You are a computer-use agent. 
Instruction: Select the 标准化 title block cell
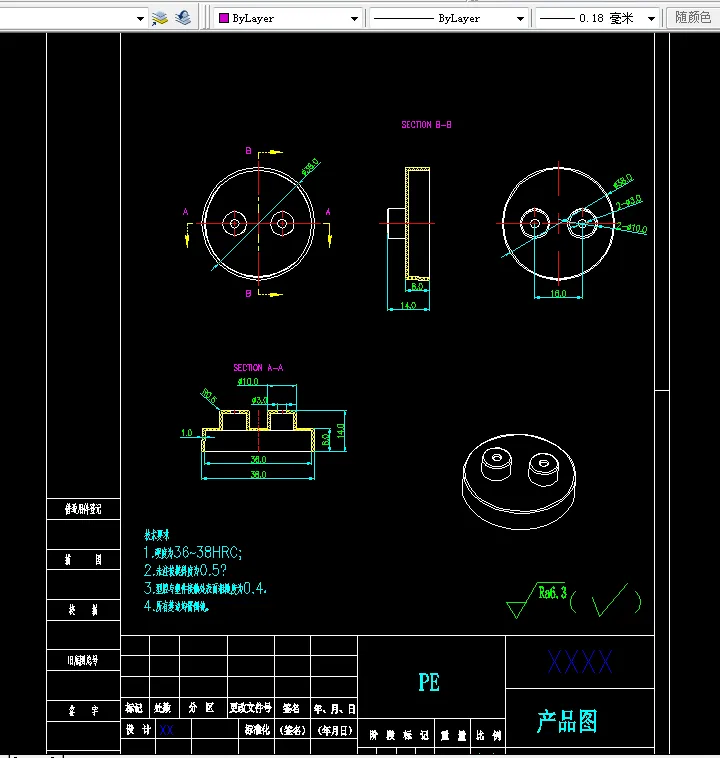(257, 729)
